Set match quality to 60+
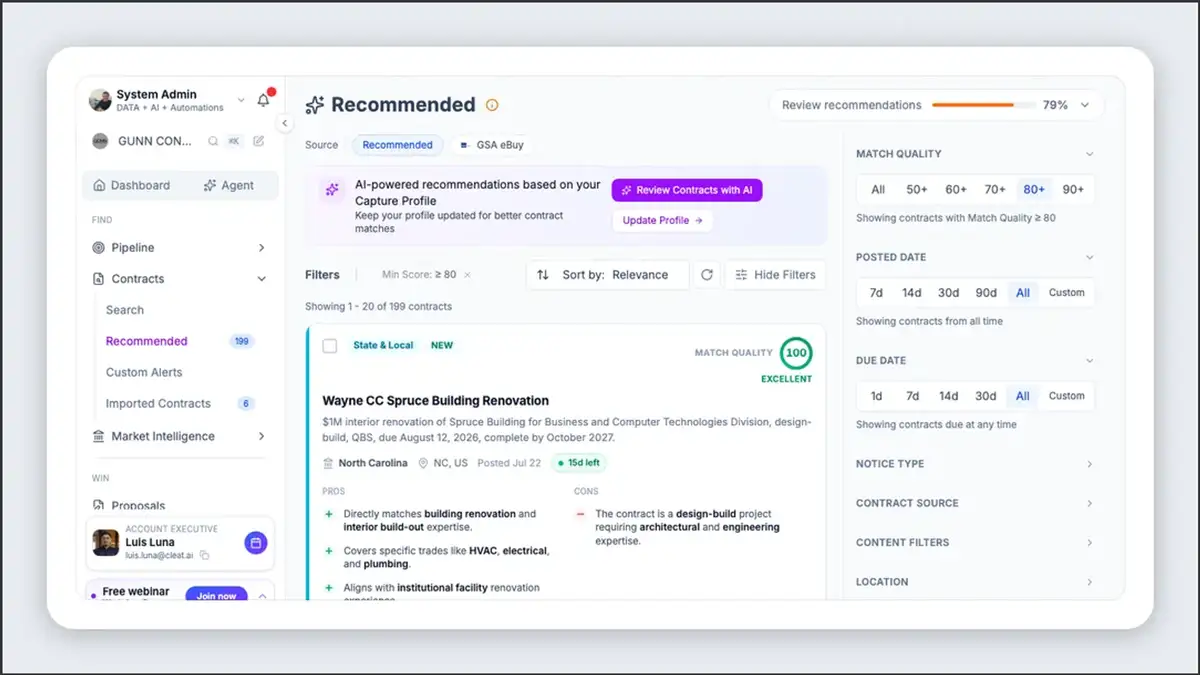1200x675 pixels. point(956,190)
